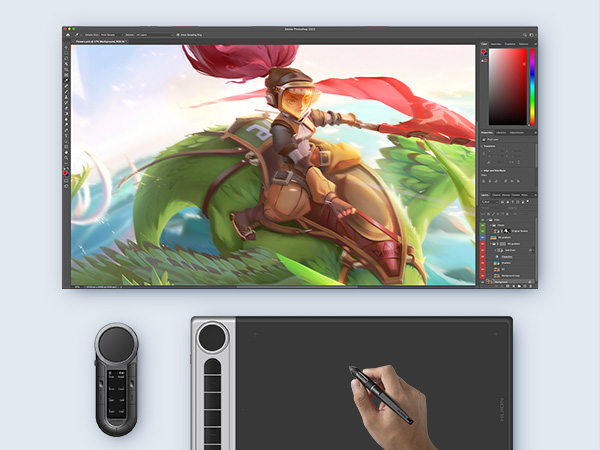Switch to the Swatches tab

(x=498, y=44)
